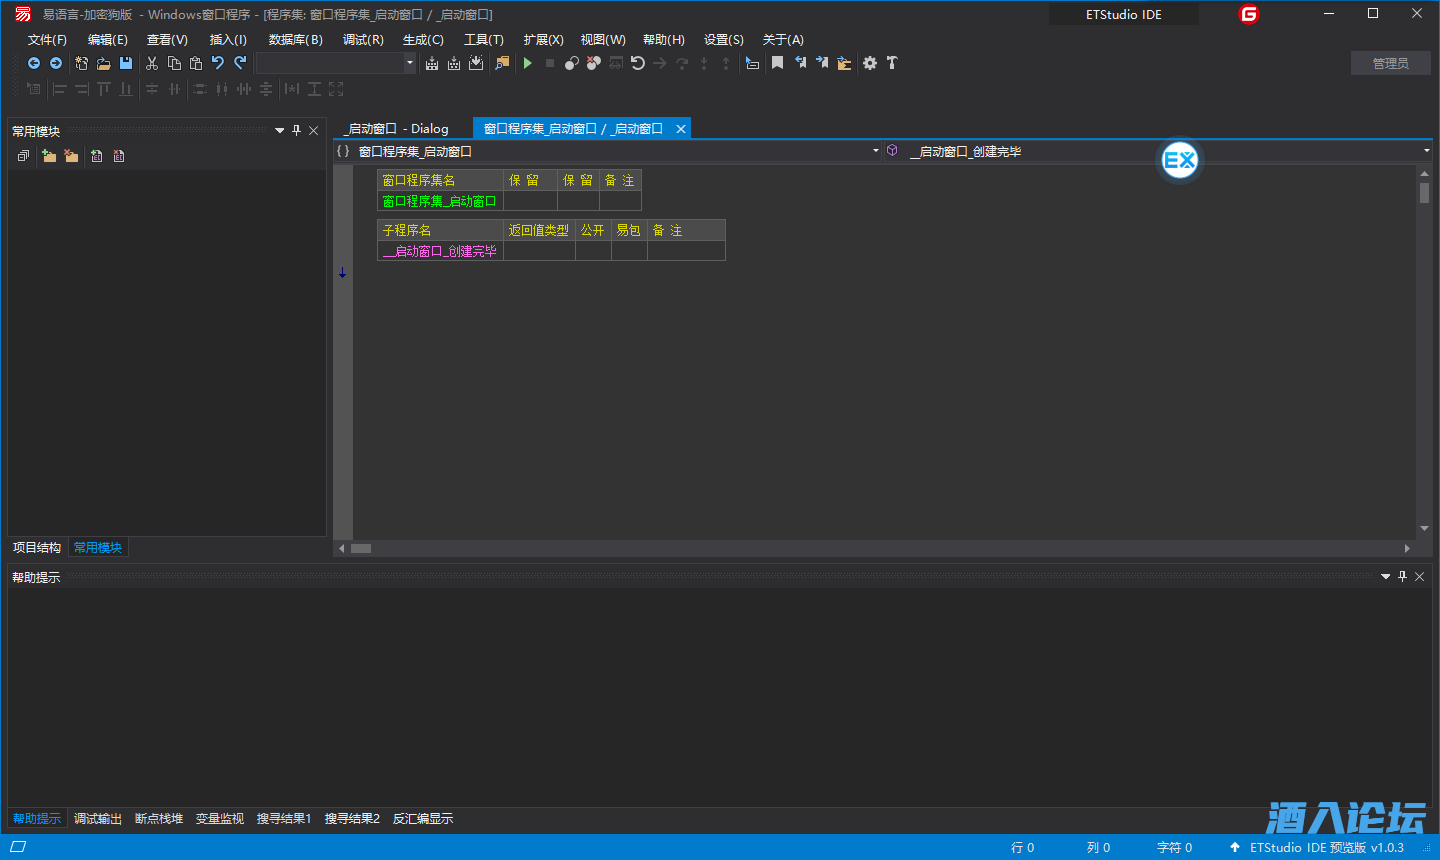
Task: Switch to the _启动窗口 - Dialog tab
Action: pyautogui.click(x=397, y=129)
